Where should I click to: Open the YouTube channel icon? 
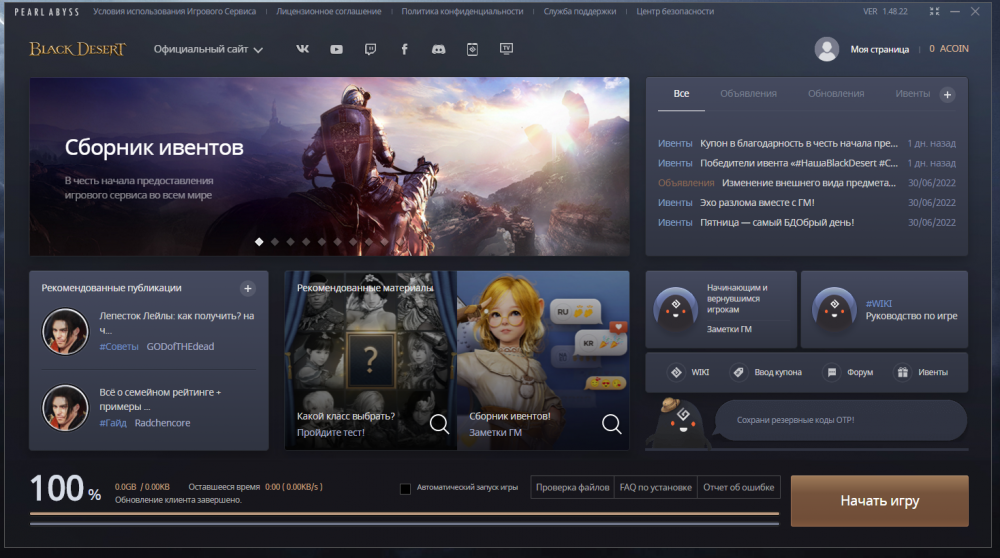pyautogui.click(x=336, y=49)
